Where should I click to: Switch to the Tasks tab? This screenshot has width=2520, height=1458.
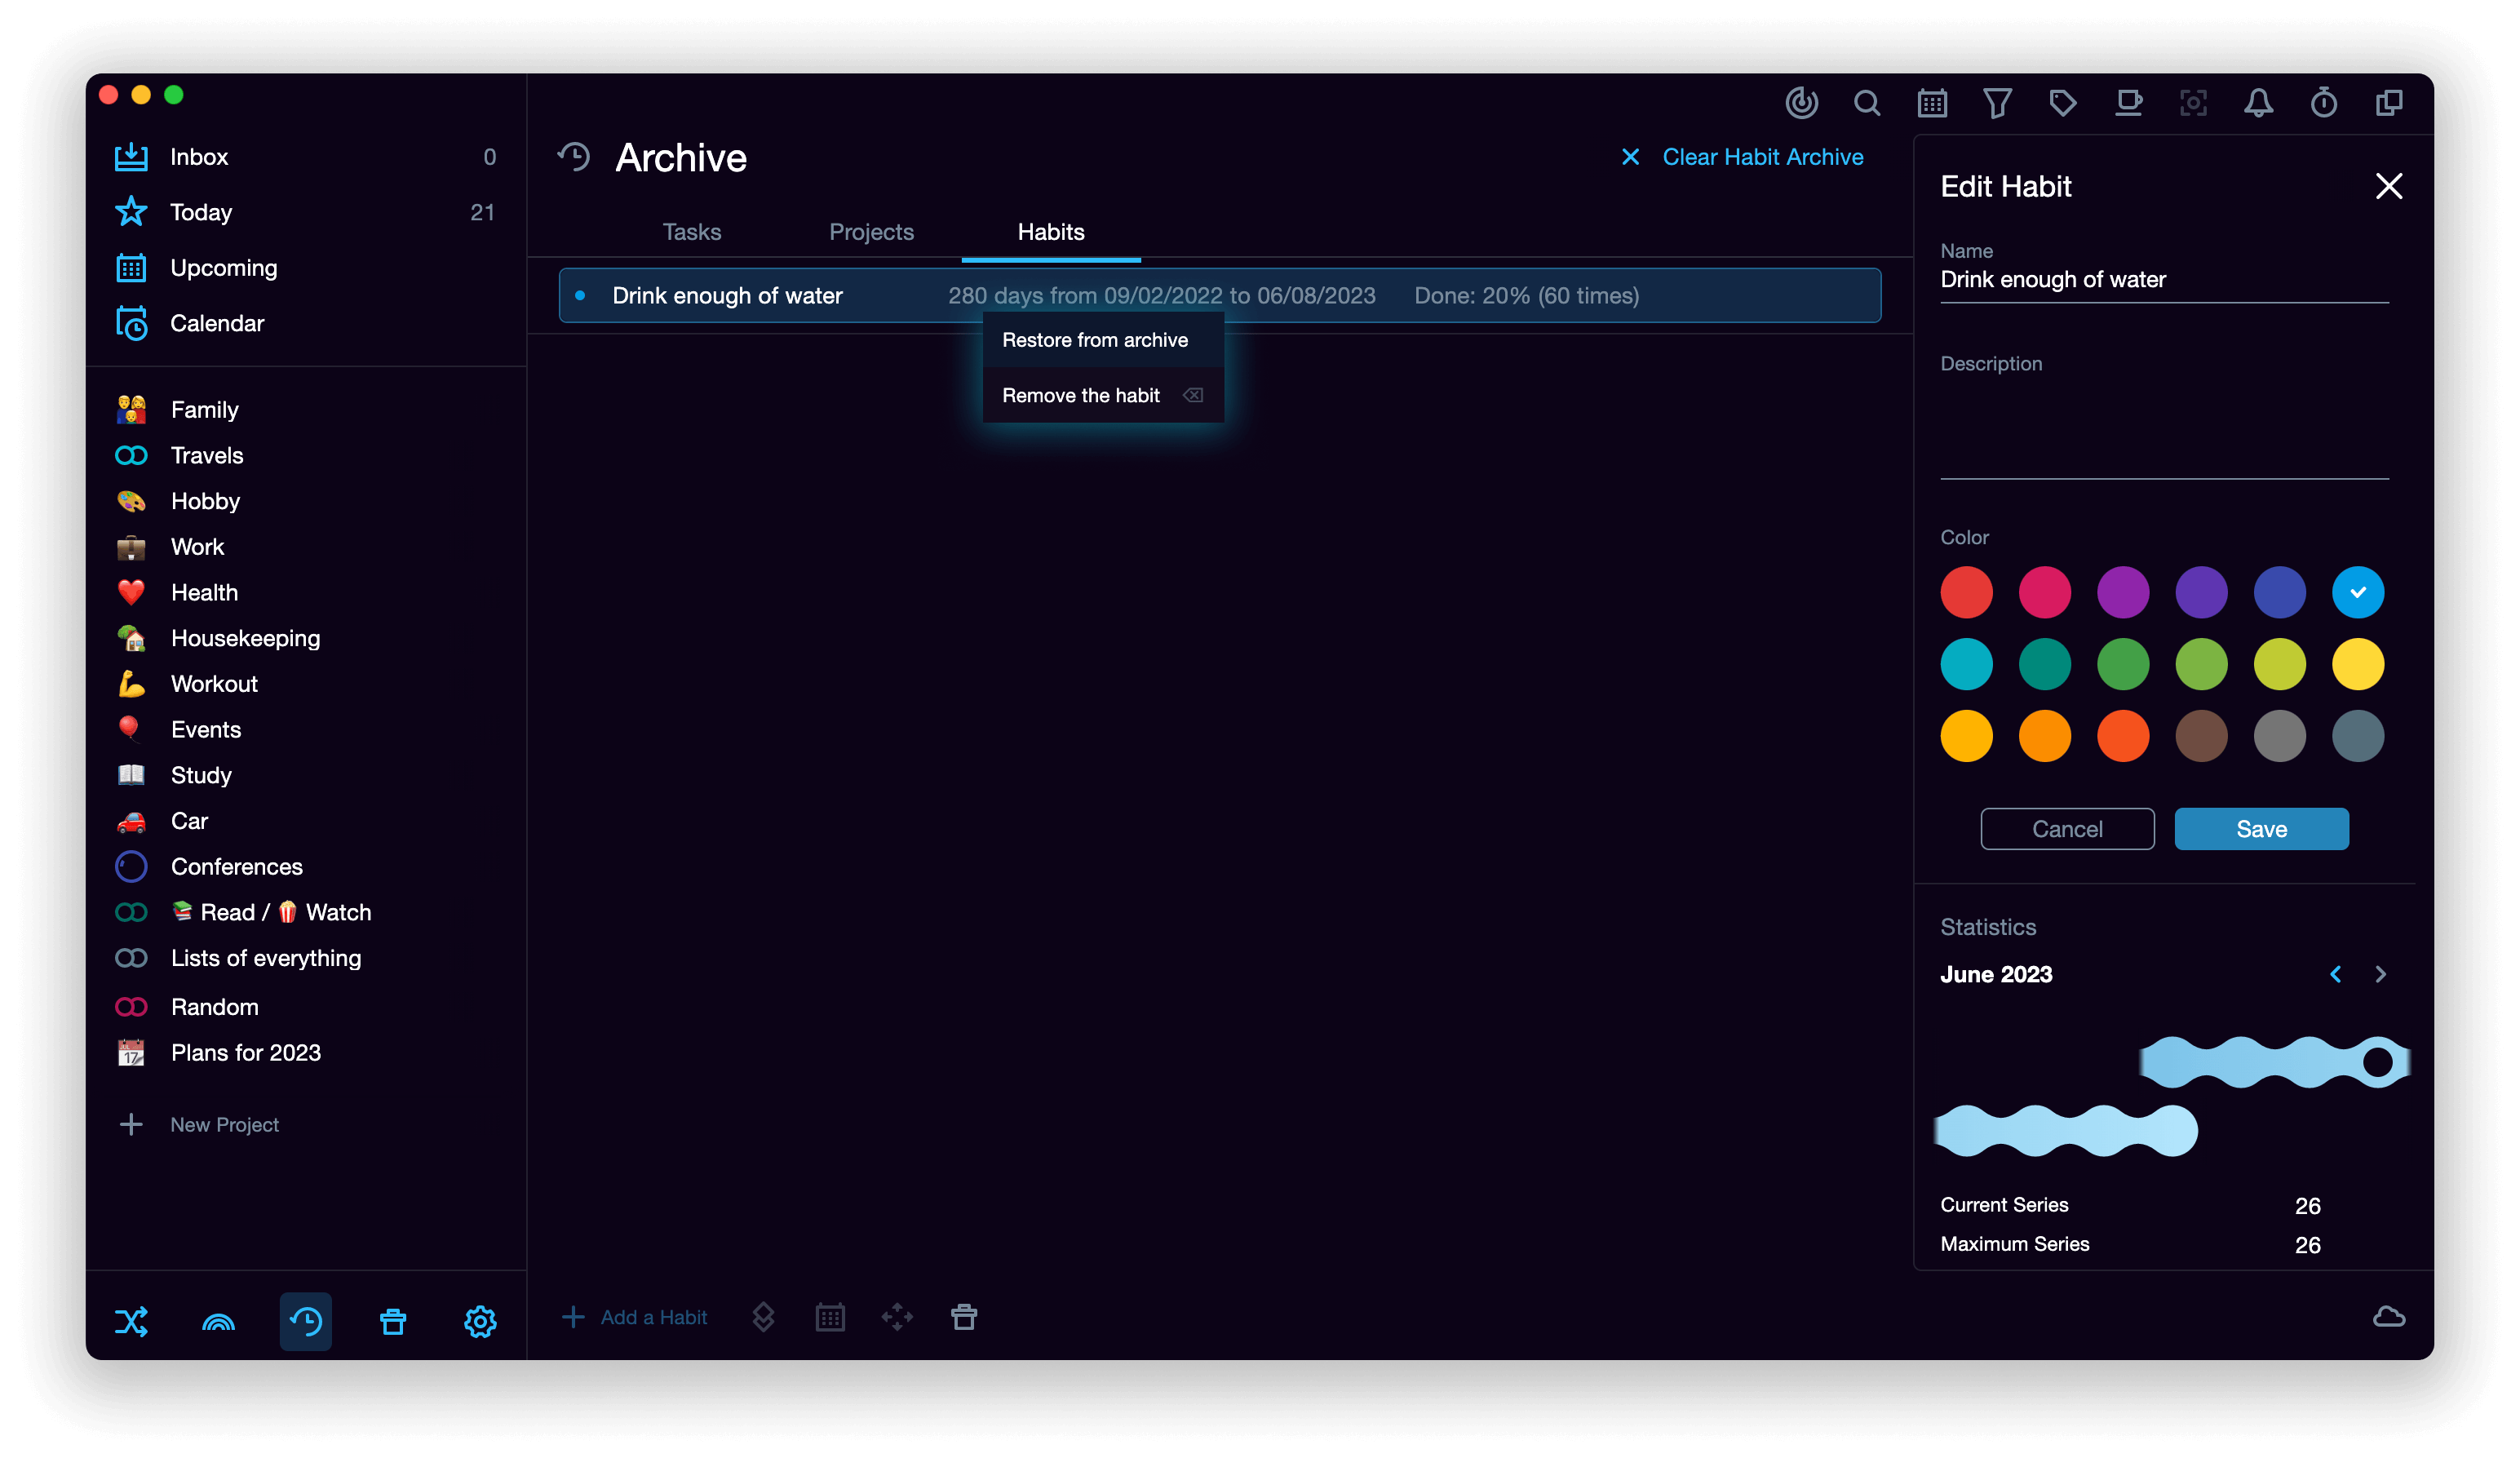point(691,232)
